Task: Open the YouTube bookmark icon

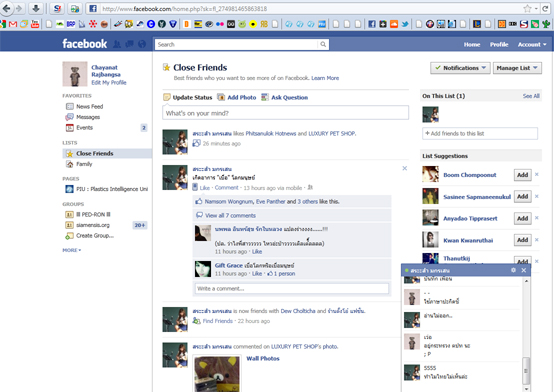Action: pyautogui.click(x=35, y=24)
